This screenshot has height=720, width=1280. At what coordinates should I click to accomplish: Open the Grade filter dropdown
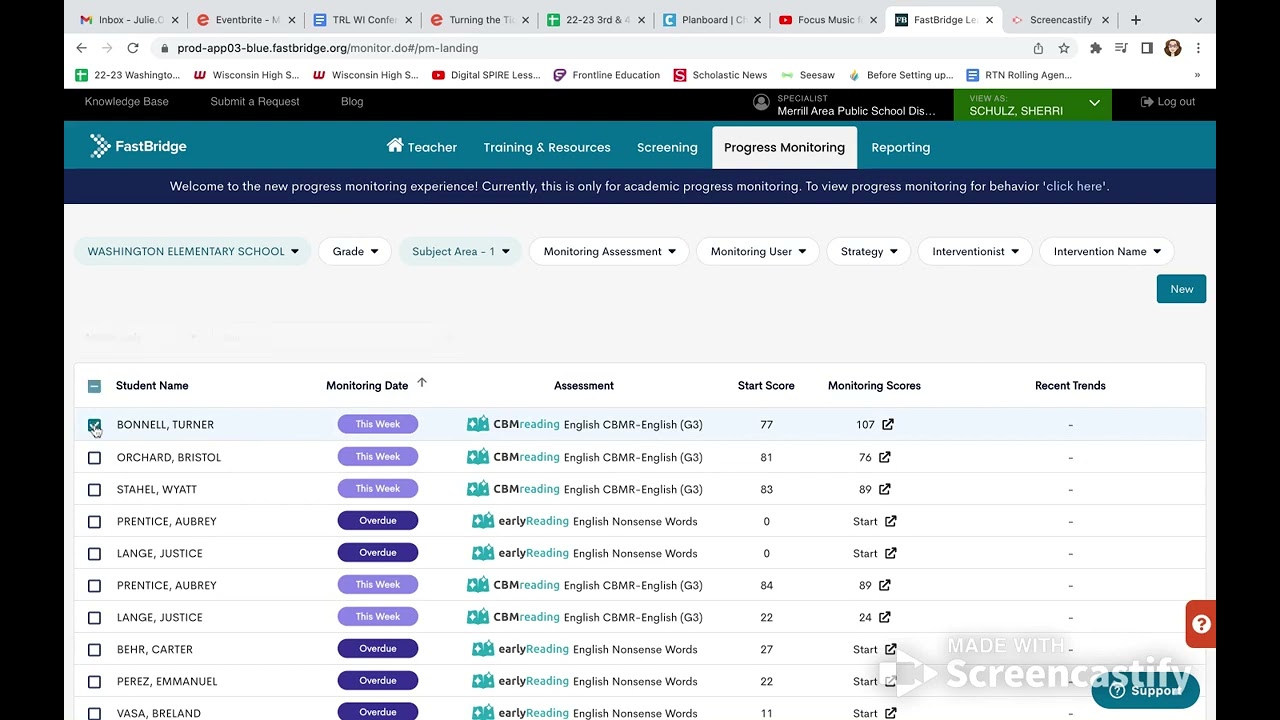[355, 251]
